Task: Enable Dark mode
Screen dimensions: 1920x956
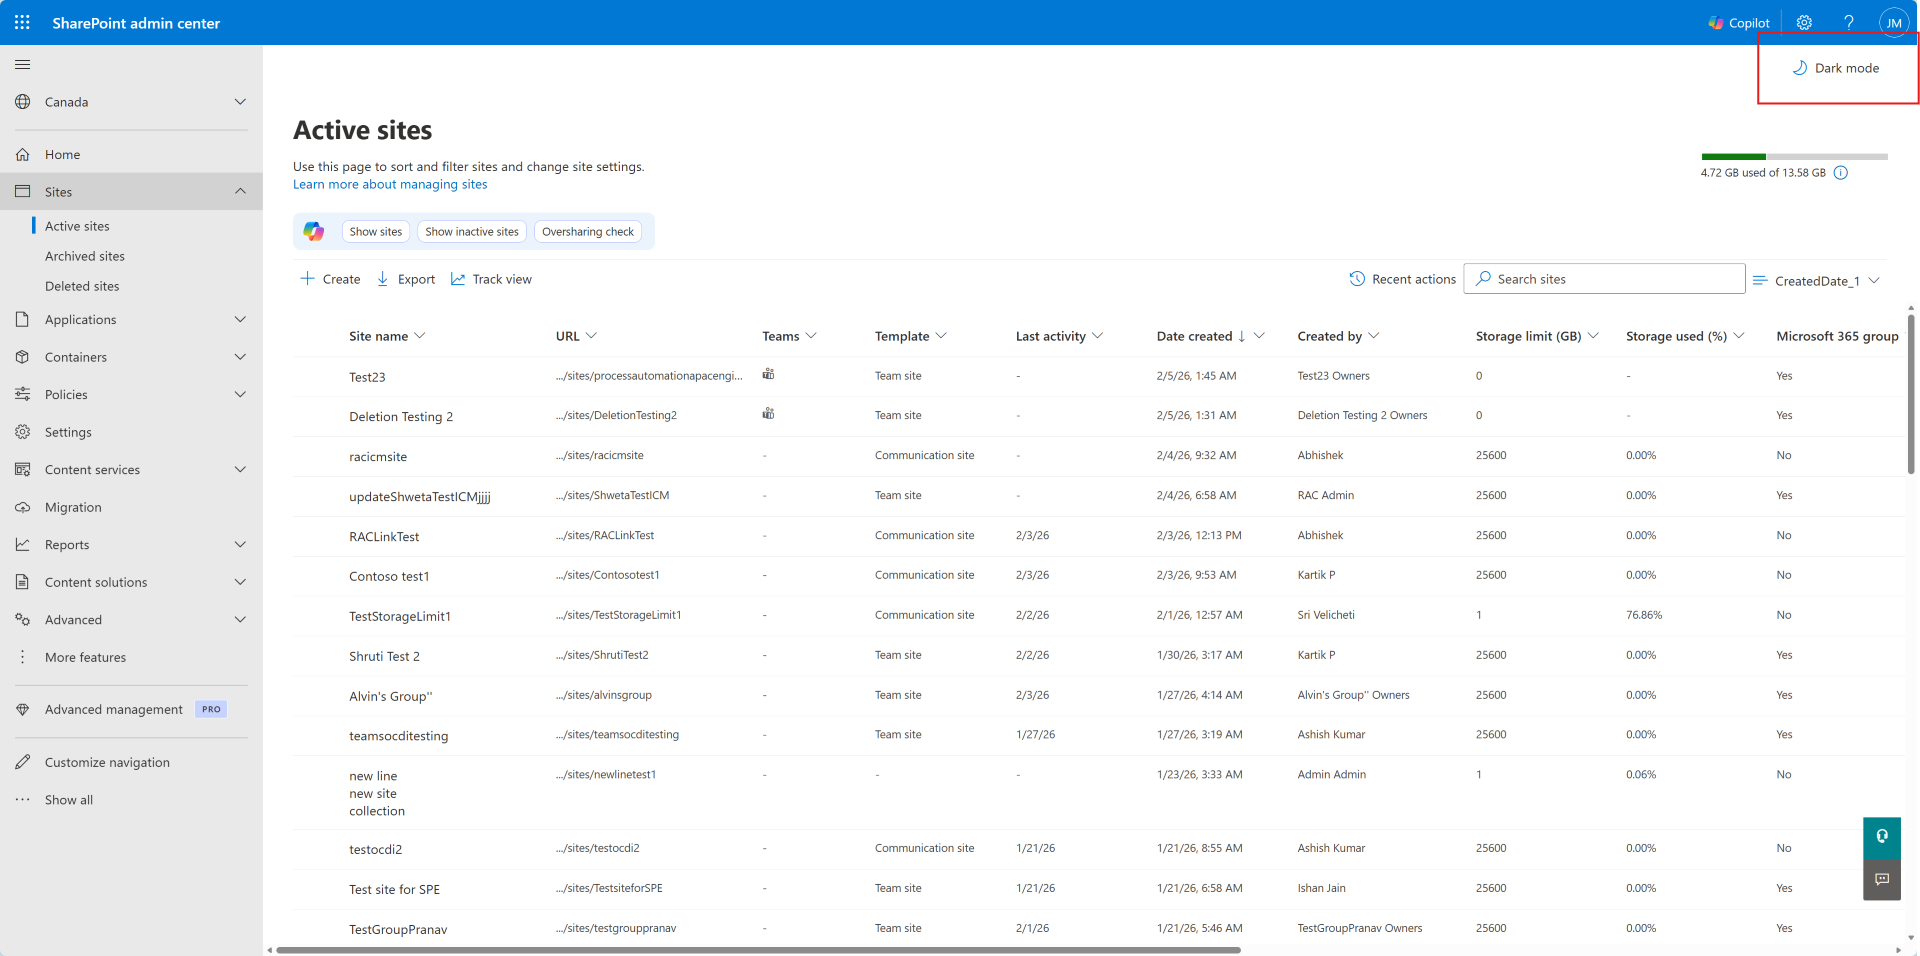Action: pyautogui.click(x=1836, y=68)
